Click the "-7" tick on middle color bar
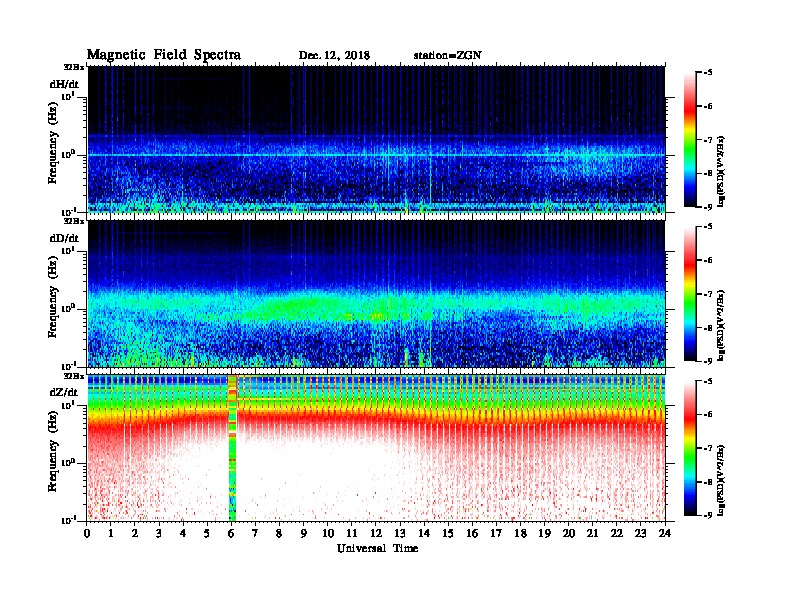 click(707, 294)
